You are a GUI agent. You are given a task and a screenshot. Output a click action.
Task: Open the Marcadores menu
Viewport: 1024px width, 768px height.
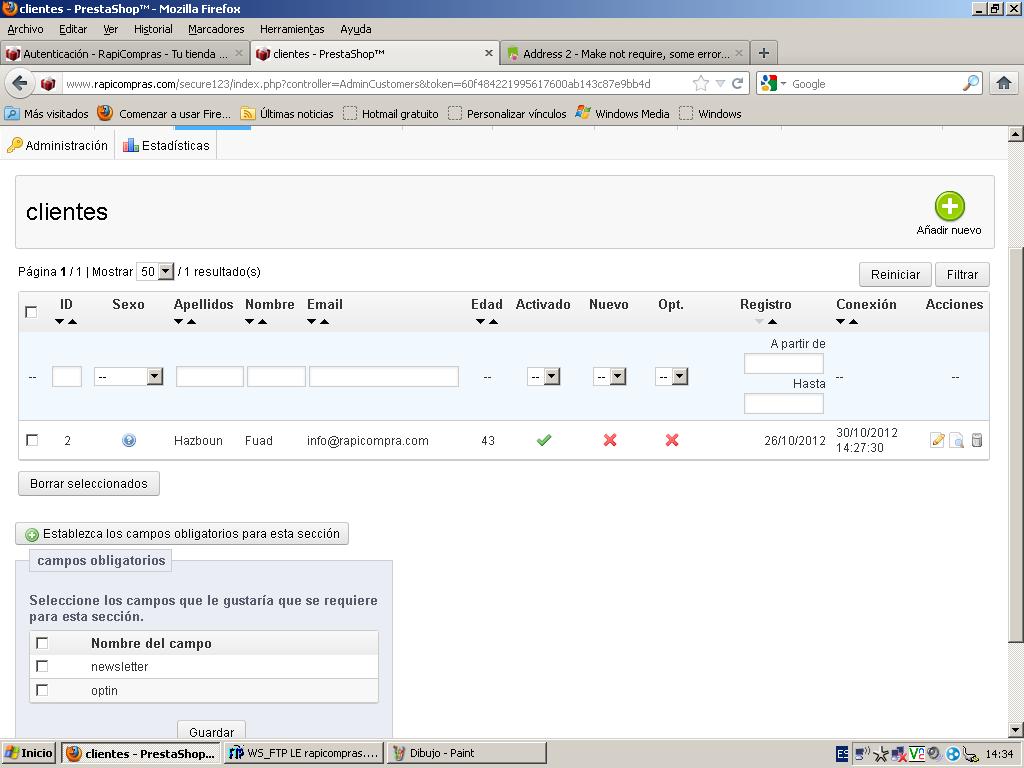[x=216, y=29]
